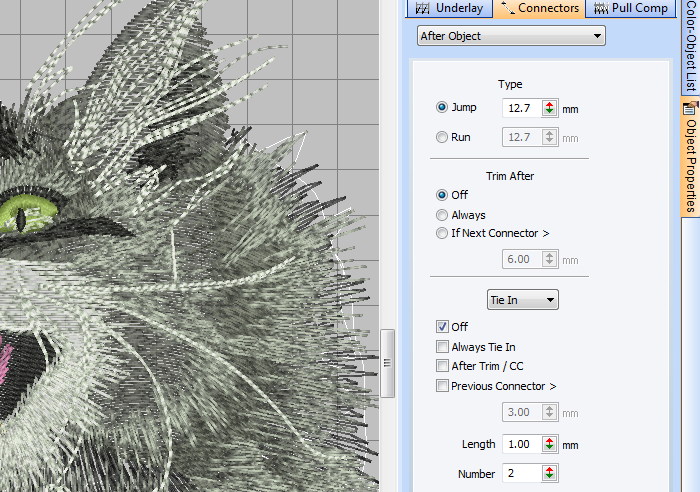
Task: Set Trim After to Always
Action: pos(442,215)
